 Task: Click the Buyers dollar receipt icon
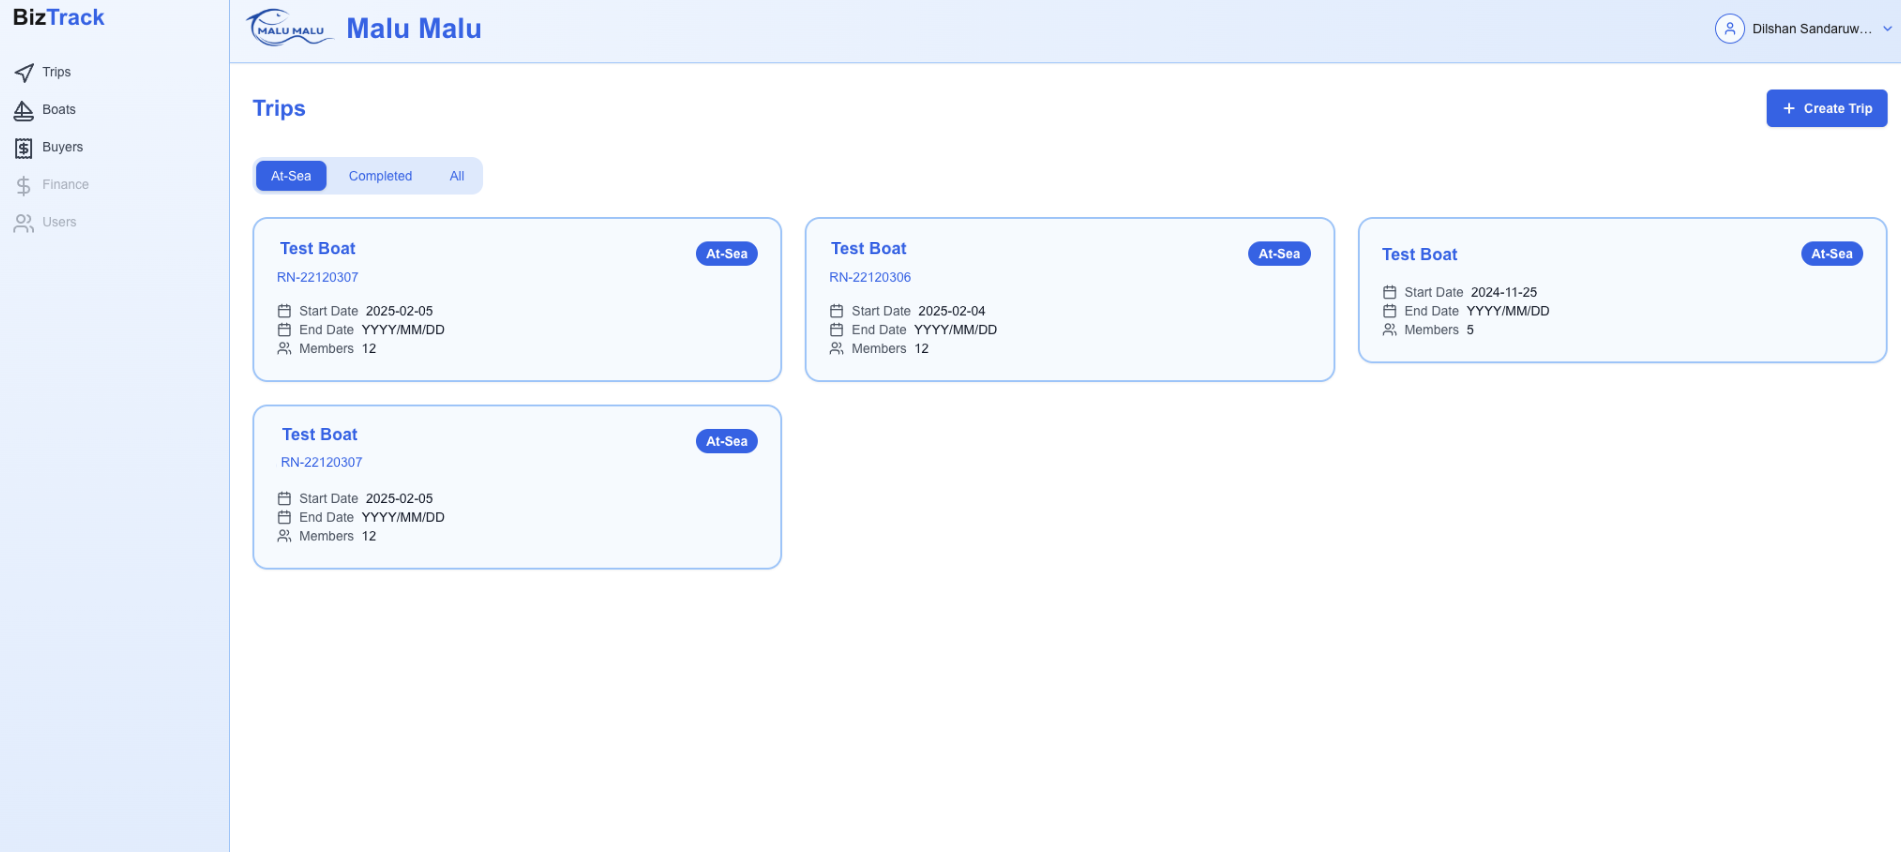(24, 148)
